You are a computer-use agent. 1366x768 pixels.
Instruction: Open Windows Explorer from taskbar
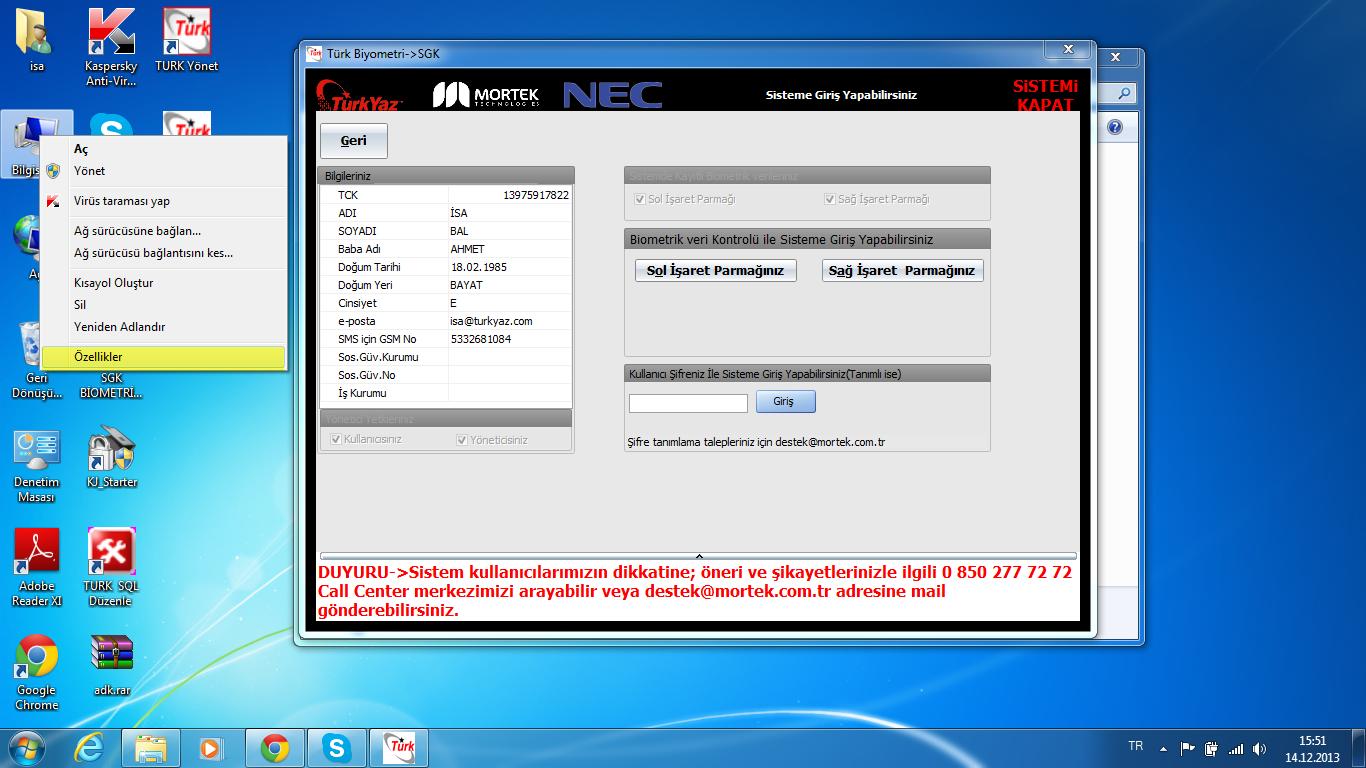[x=151, y=747]
